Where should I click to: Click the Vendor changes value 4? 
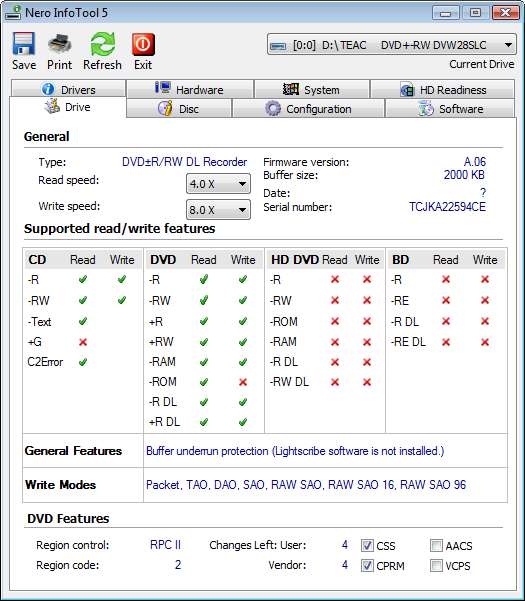tap(345, 565)
